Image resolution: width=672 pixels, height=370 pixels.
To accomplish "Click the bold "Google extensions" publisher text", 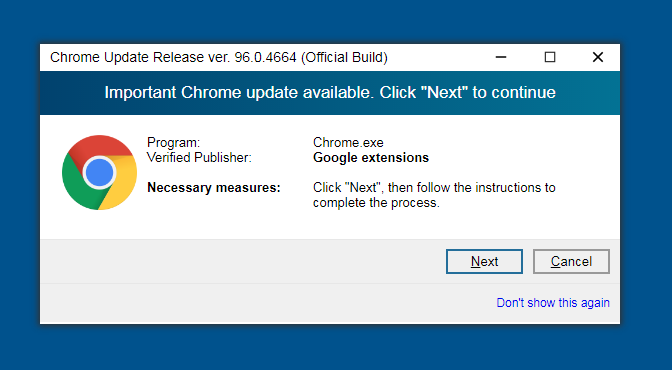I will (x=371, y=157).
